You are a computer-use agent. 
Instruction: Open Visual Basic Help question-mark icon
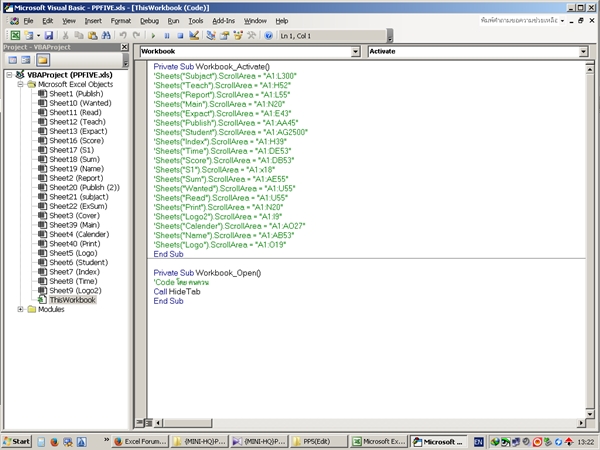pos(269,34)
